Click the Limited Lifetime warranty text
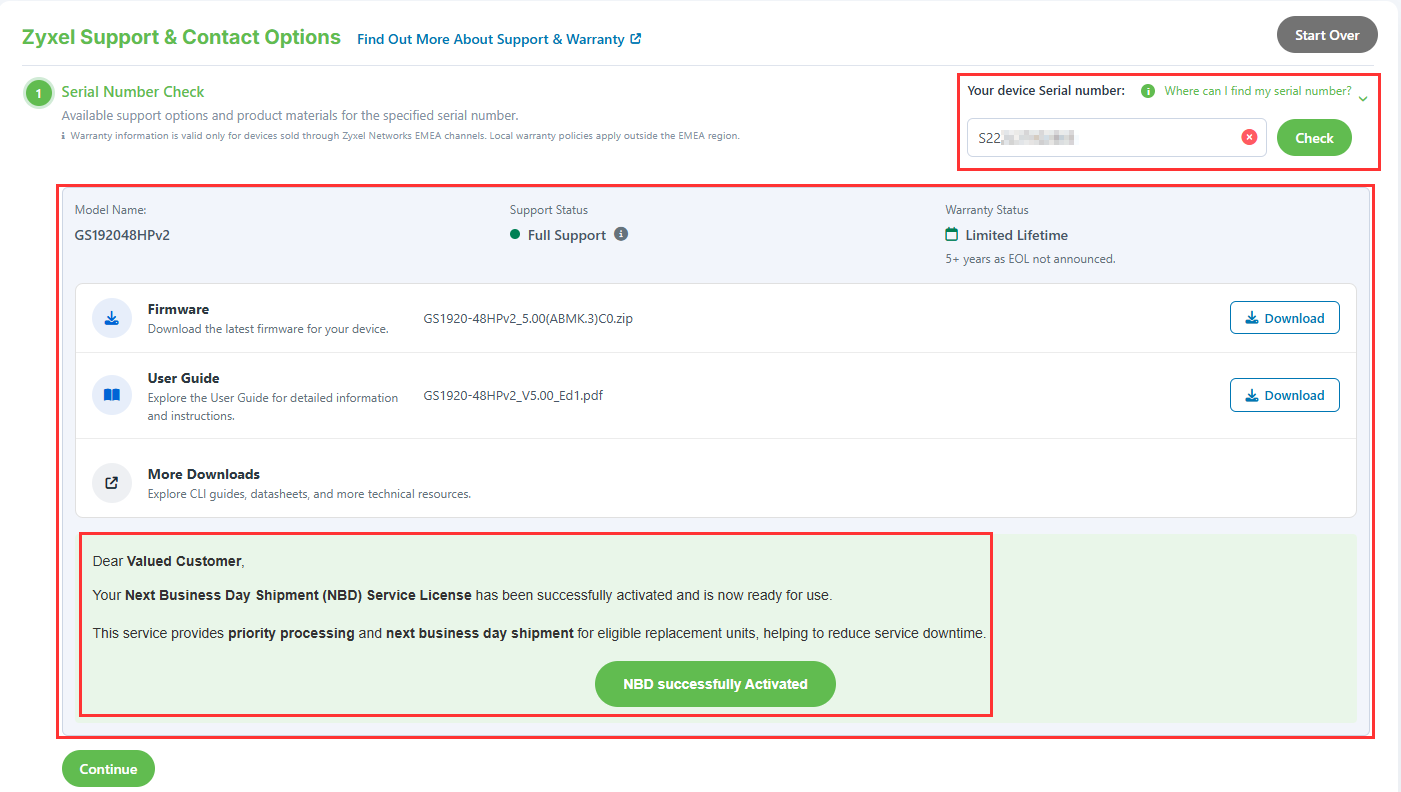This screenshot has width=1401, height=792. click(1016, 236)
